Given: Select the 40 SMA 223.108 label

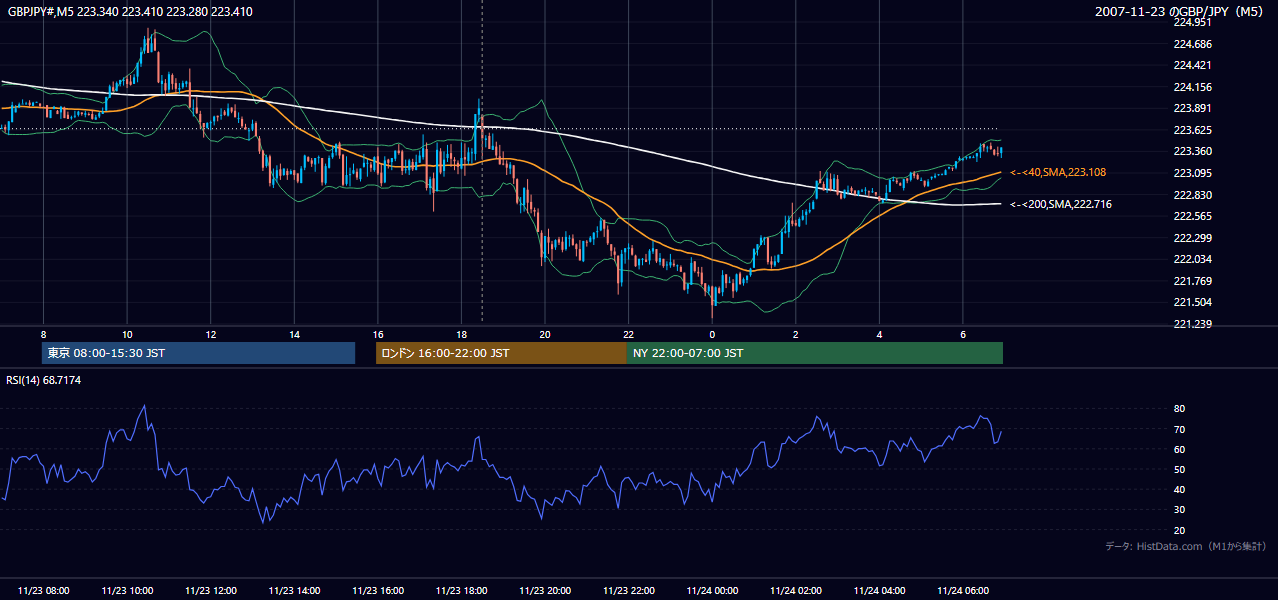Looking at the screenshot, I should pos(1059,172).
